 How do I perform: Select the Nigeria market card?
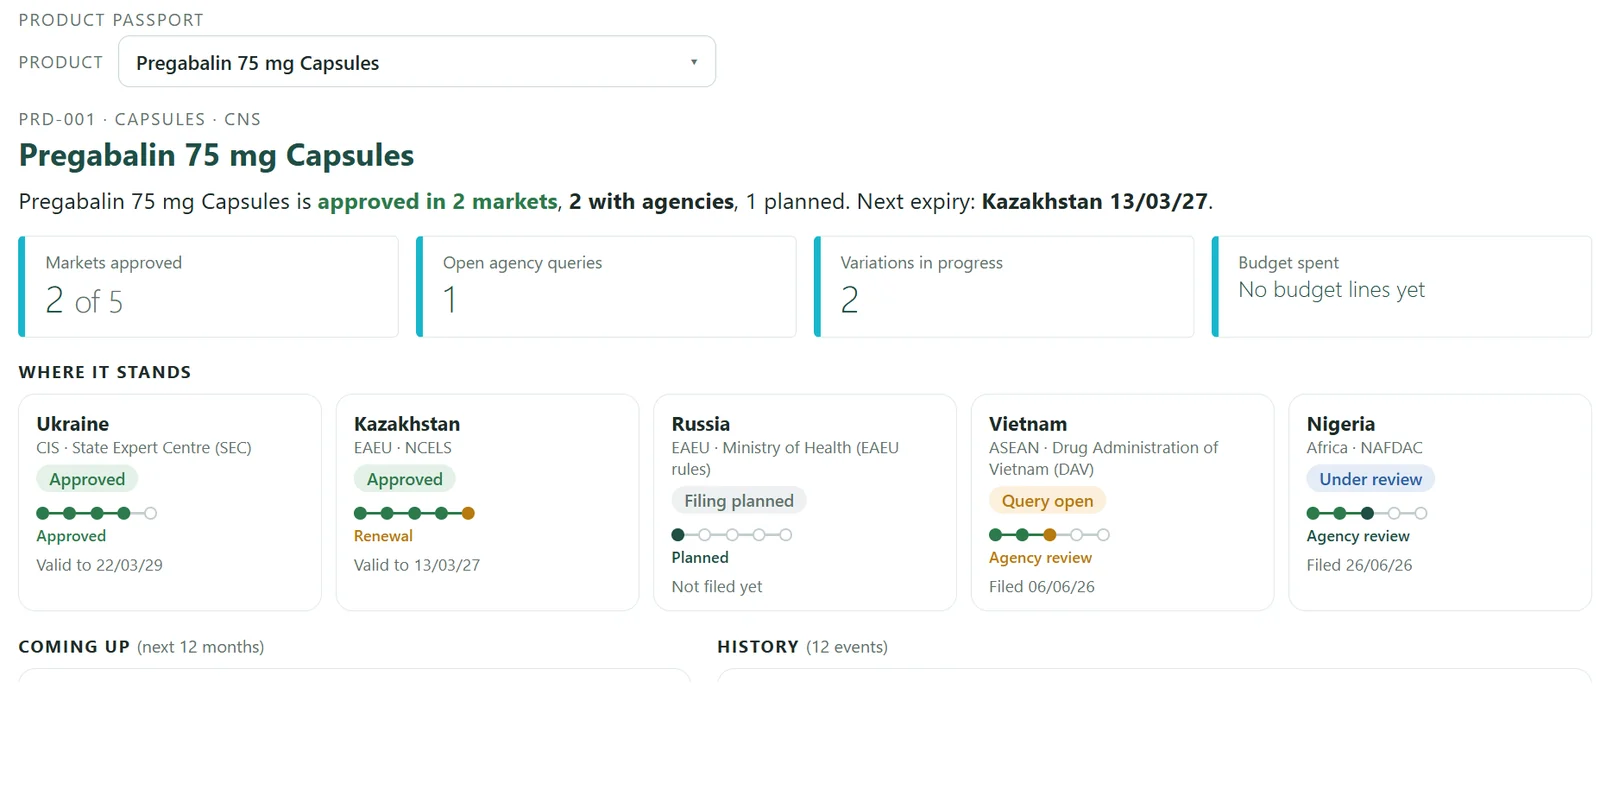(1440, 502)
